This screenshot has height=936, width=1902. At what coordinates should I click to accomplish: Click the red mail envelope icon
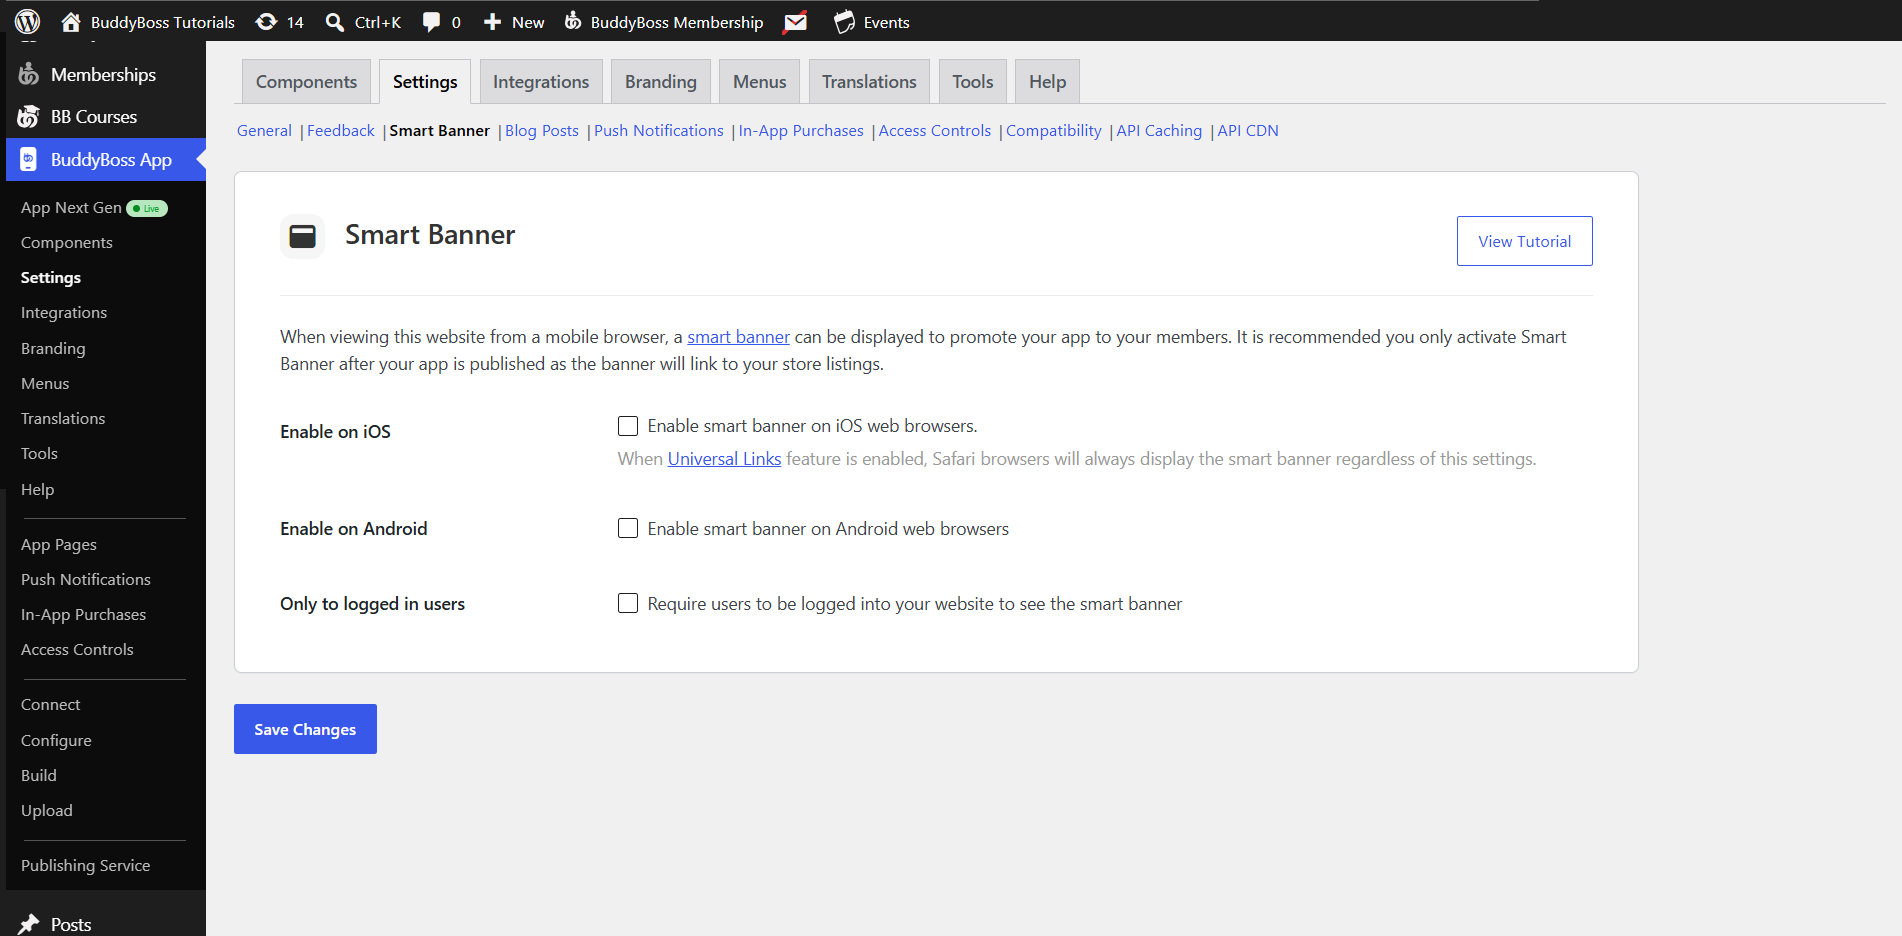795,22
